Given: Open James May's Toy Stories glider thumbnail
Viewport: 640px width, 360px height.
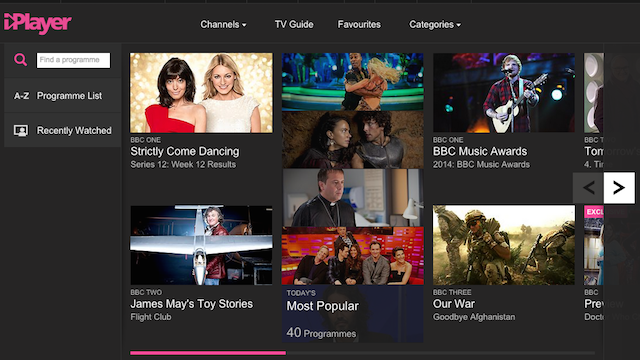Looking at the screenshot, I should pos(201,245).
